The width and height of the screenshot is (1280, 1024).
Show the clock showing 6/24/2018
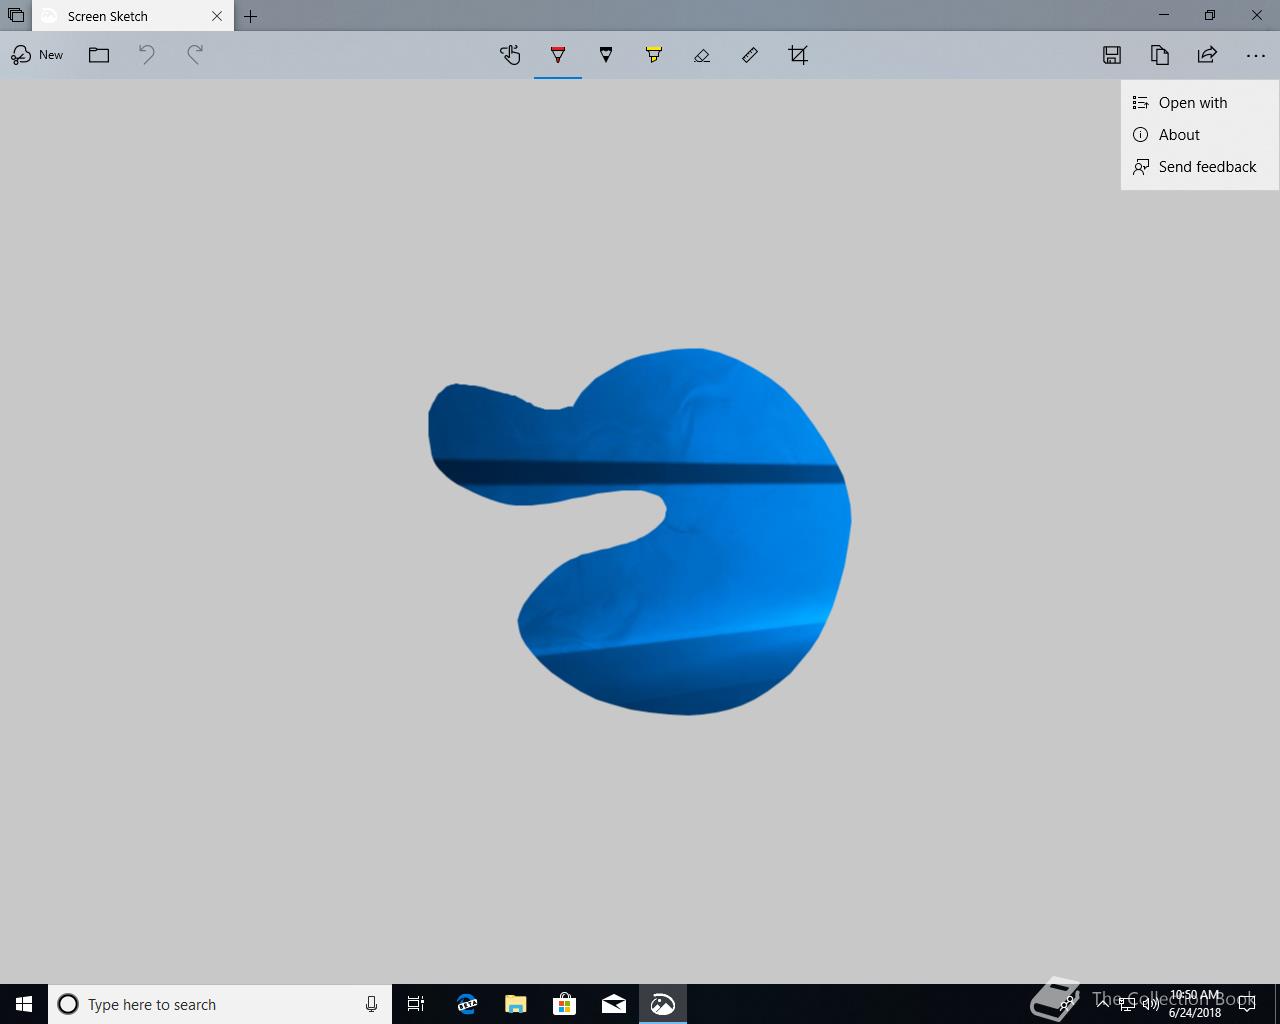pyautogui.click(x=1195, y=1004)
